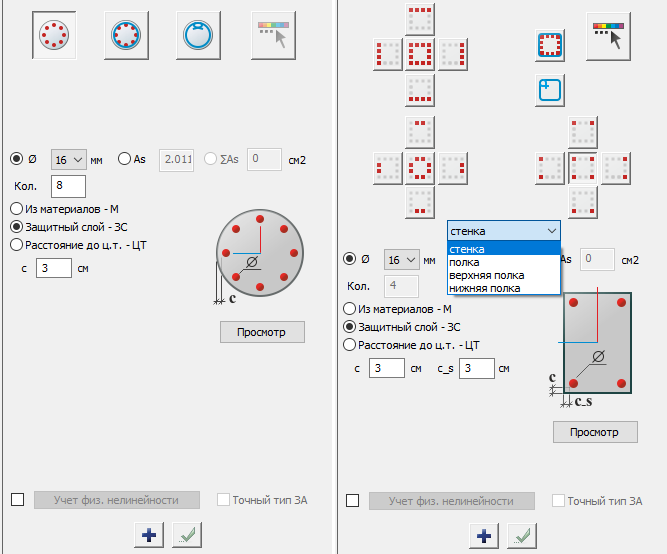
Task: Click the blue plus button in the left panel
Action: pyautogui.click(x=148, y=535)
